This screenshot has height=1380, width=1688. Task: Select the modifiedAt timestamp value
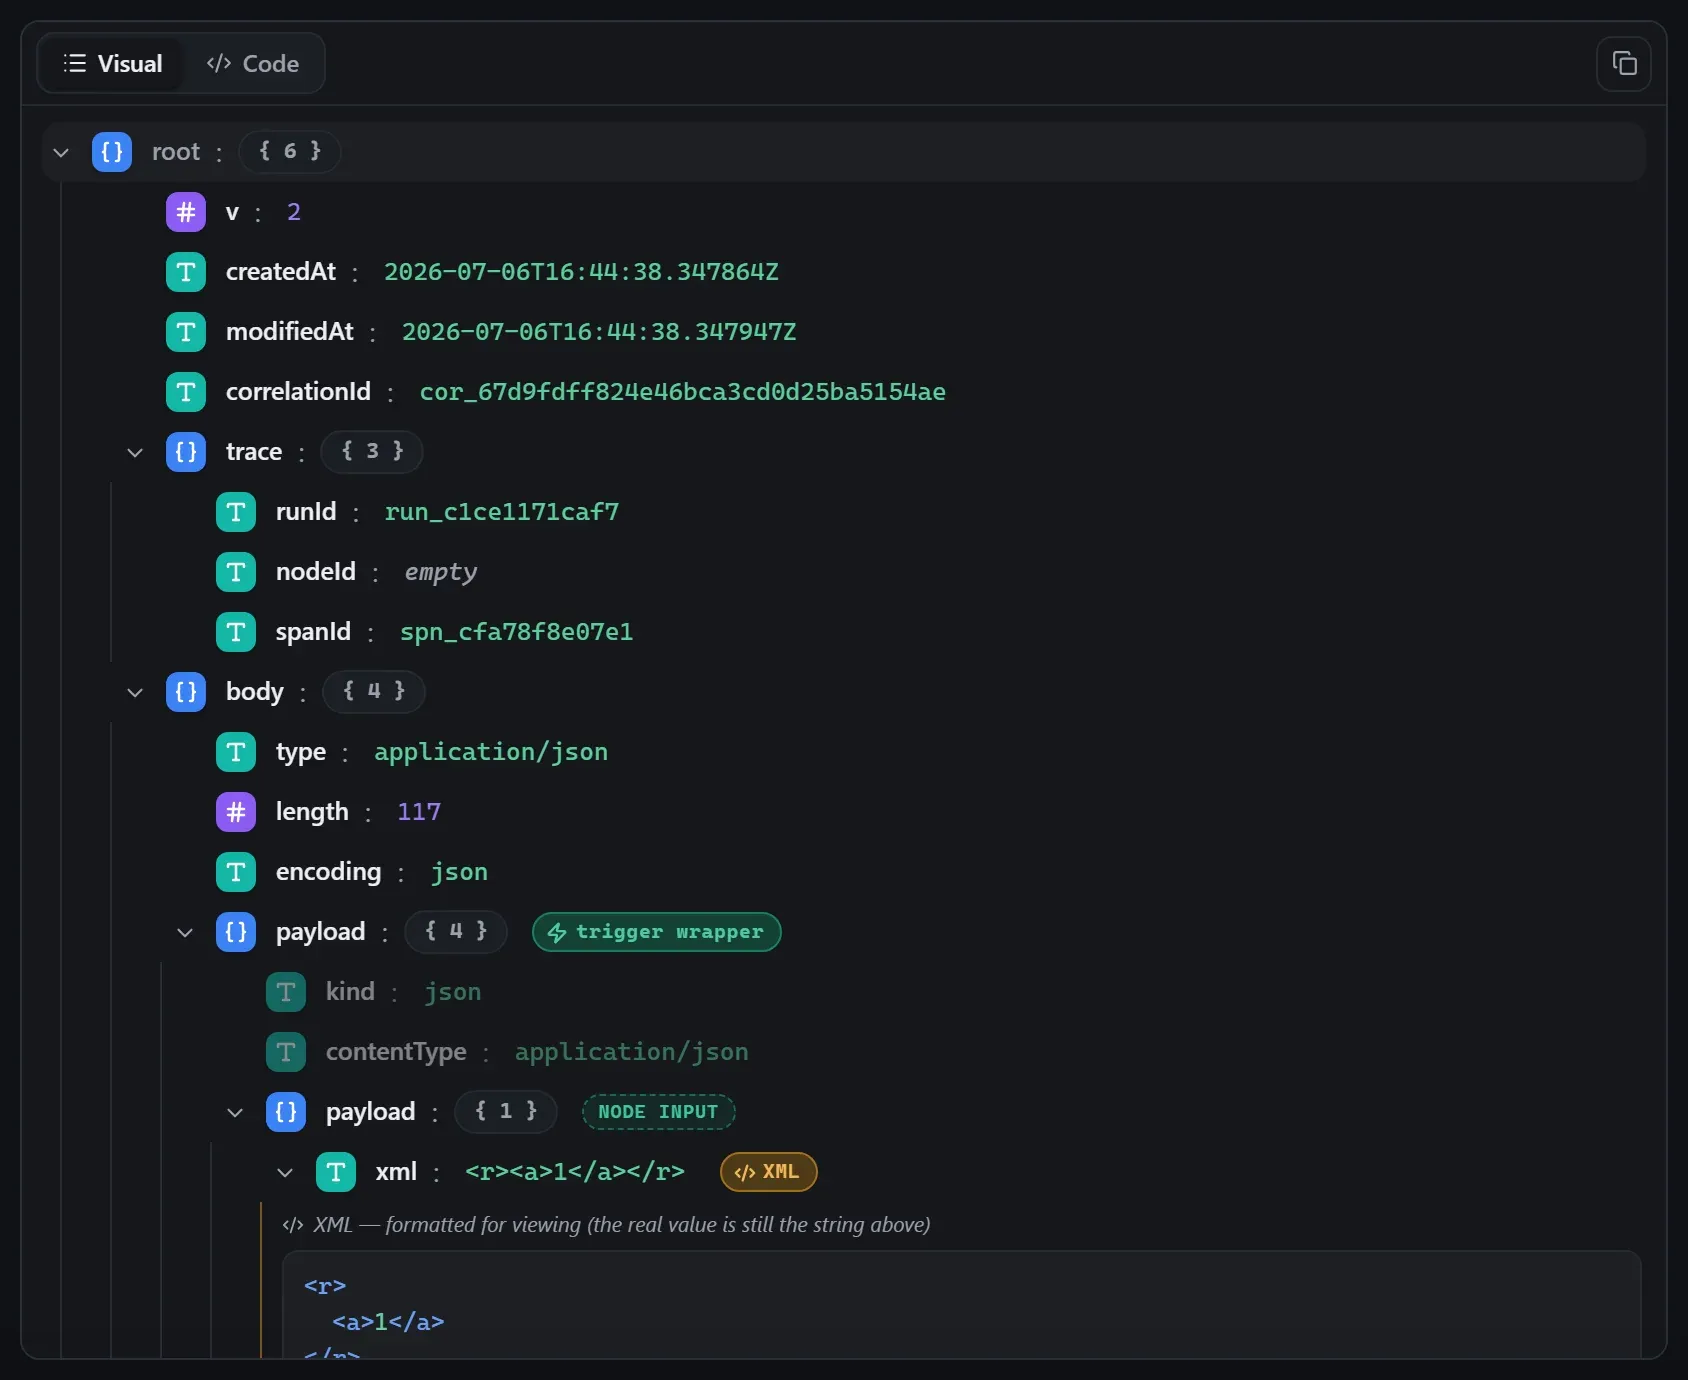(x=599, y=332)
